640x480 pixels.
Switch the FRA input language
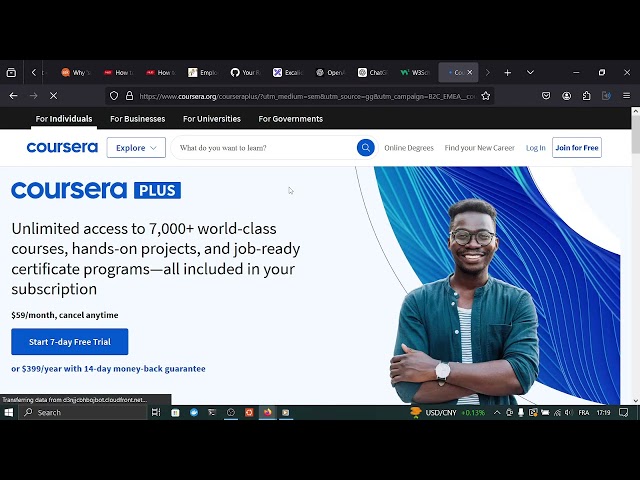click(x=584, y=413)
